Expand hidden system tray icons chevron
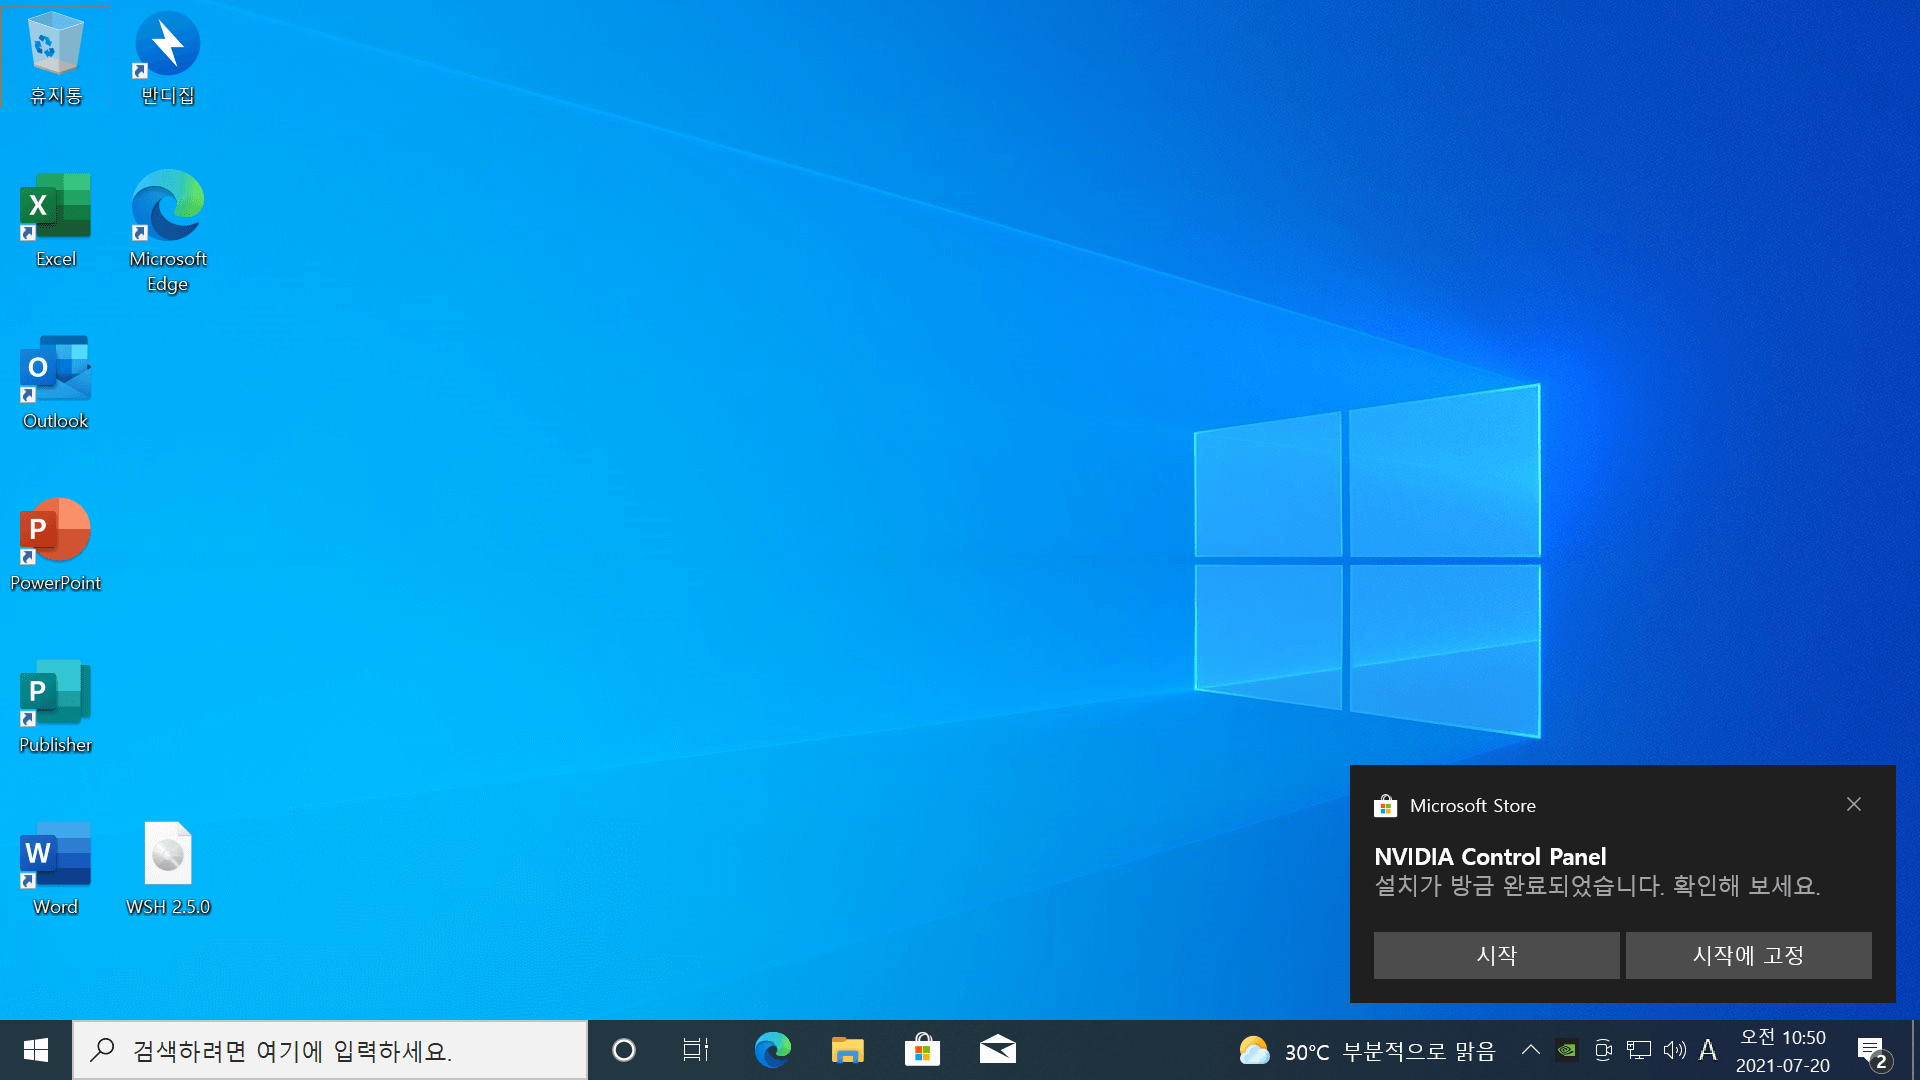Screen dimensions: 1920x1080 (x=1530, y=1050)
